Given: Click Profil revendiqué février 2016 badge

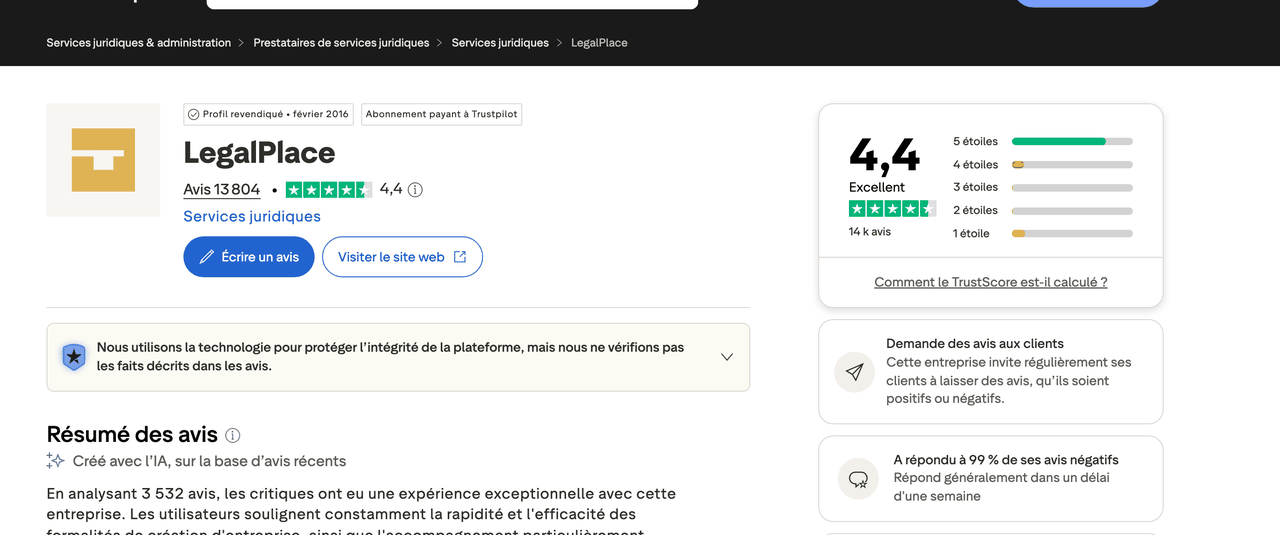Looking at the screenshot, I should click(x=268, y=114).
